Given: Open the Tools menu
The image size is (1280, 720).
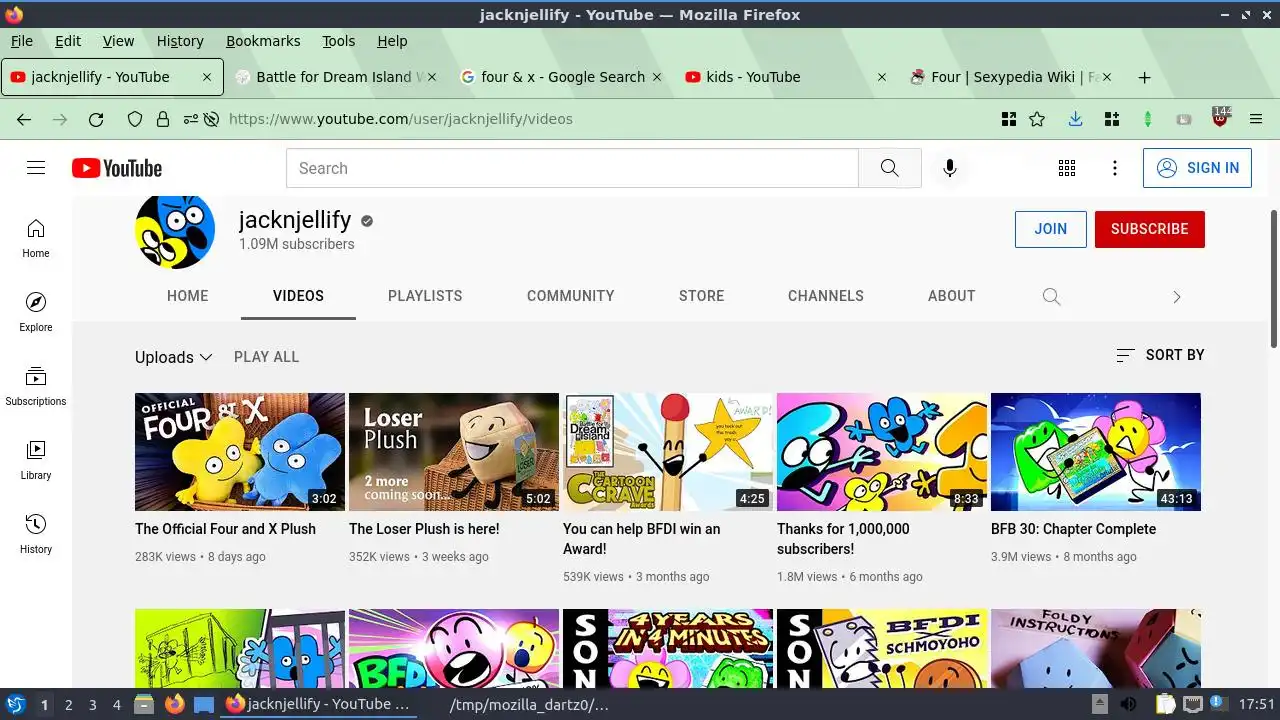Looking at the screenshot, I should click(339, 41).
